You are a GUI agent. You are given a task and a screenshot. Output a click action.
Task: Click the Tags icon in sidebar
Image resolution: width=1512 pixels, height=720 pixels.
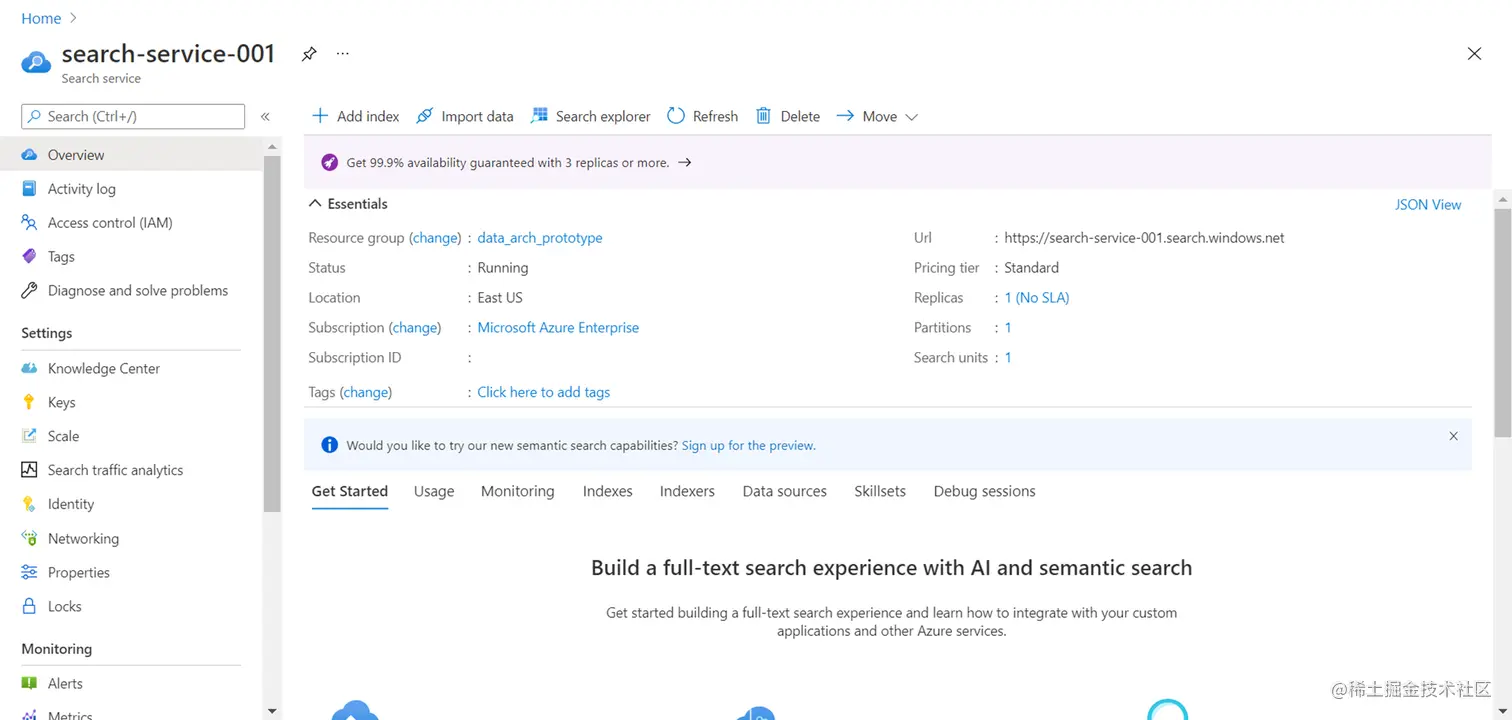[29, 256]
